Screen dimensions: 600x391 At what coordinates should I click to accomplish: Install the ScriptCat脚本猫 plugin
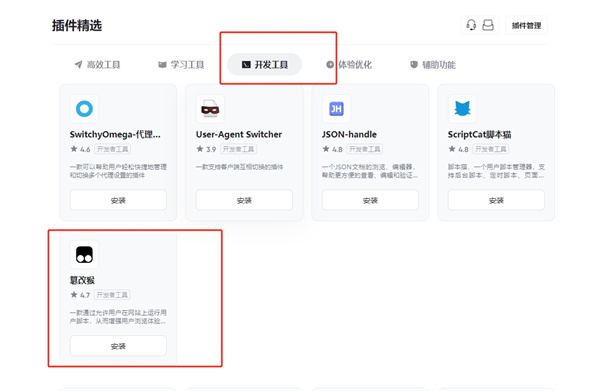tap(496, 200)
